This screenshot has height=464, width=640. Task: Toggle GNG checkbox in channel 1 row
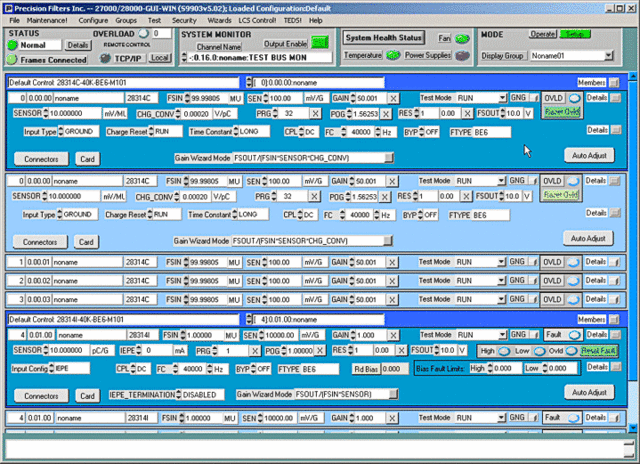[x=534, y=262]
